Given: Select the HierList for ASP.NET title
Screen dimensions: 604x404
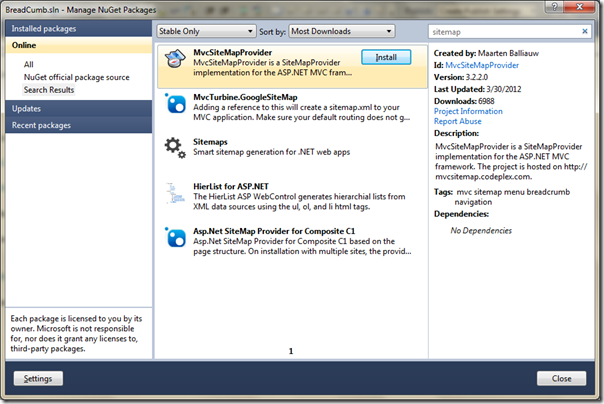Looking at the screenshot, I should coord(231,186).
